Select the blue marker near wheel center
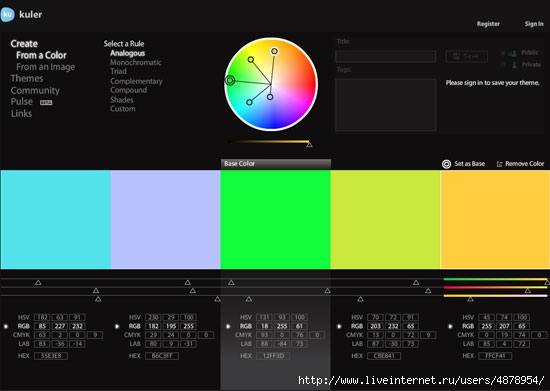550x391 pixels. (x=270, y=97)
